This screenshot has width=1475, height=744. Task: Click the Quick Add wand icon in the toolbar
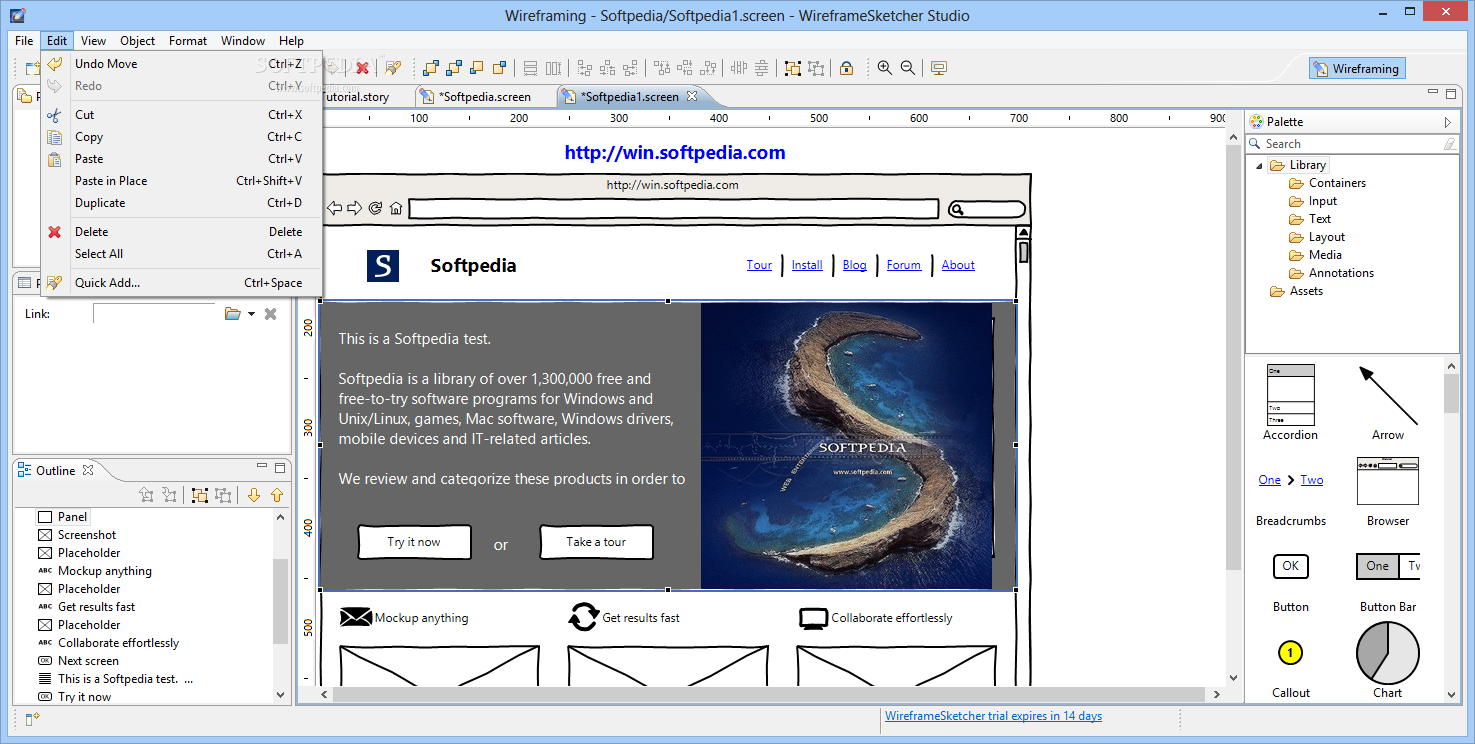(393, 68)
